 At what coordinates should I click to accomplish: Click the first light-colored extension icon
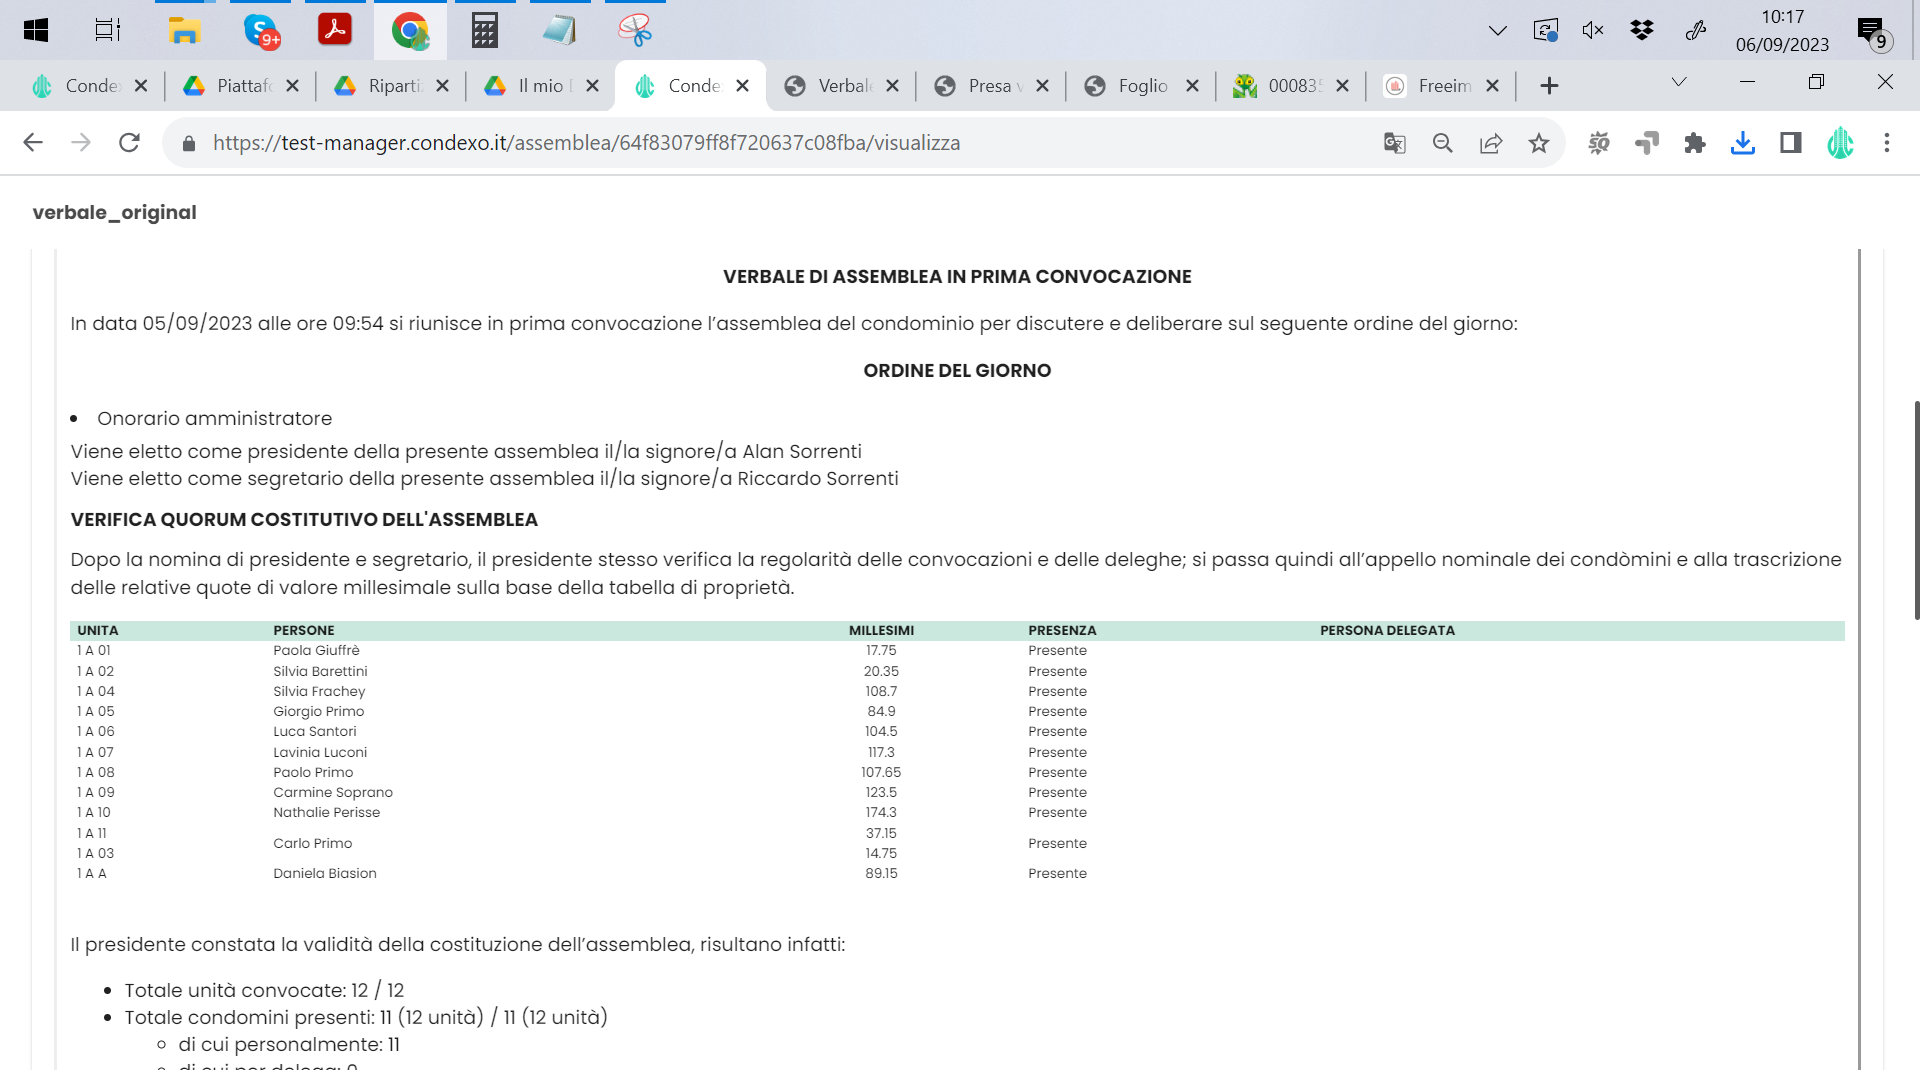tap(1598, 143)
